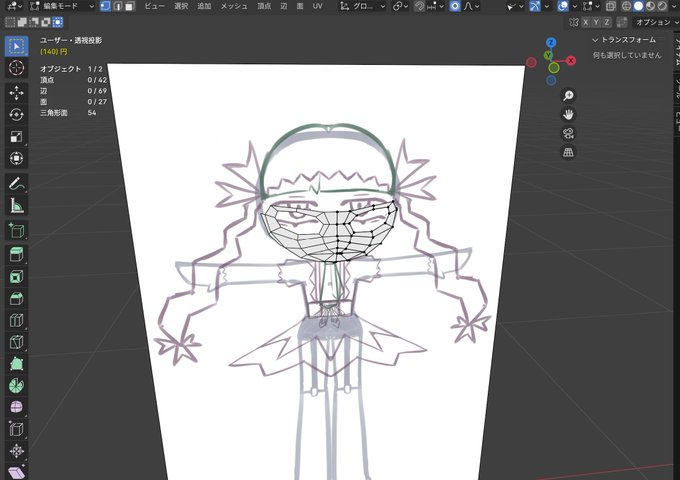
Task: Choose the Bevel tool
Action: pos(16,298)
